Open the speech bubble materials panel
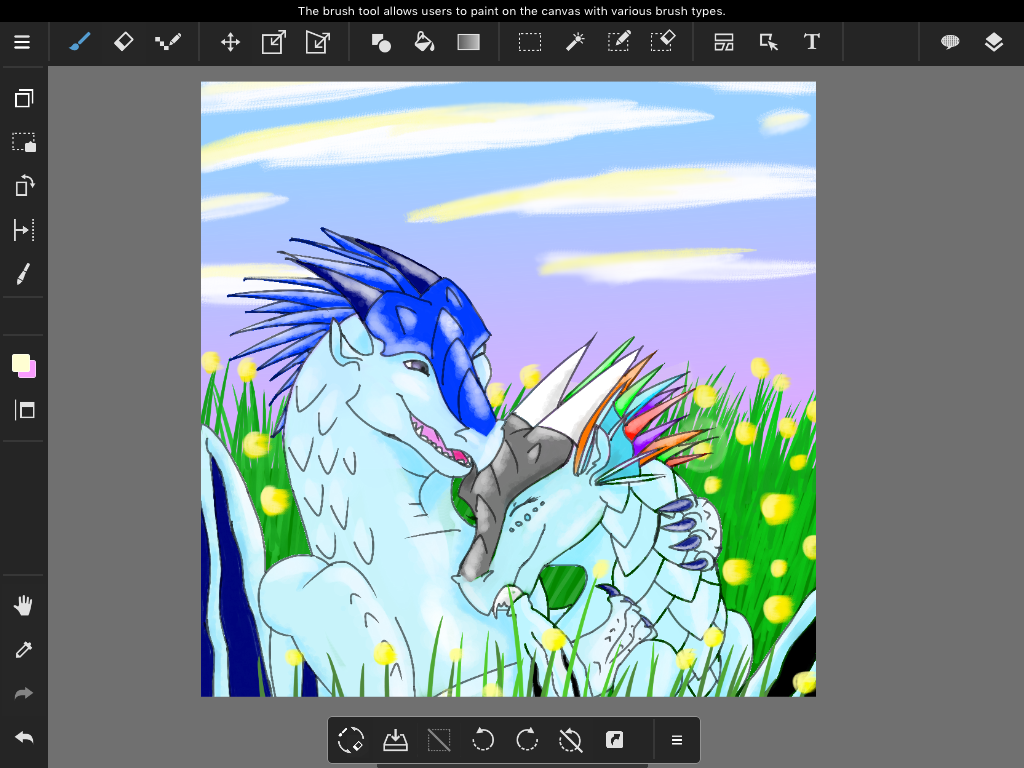 click(950, 42)
